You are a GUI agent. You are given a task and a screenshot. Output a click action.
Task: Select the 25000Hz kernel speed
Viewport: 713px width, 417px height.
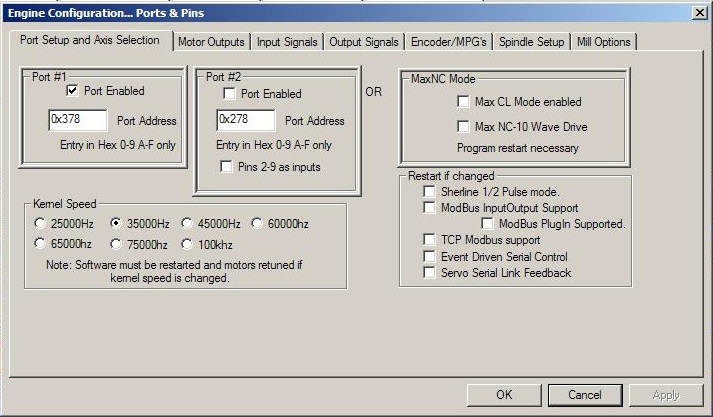[41, 223]
